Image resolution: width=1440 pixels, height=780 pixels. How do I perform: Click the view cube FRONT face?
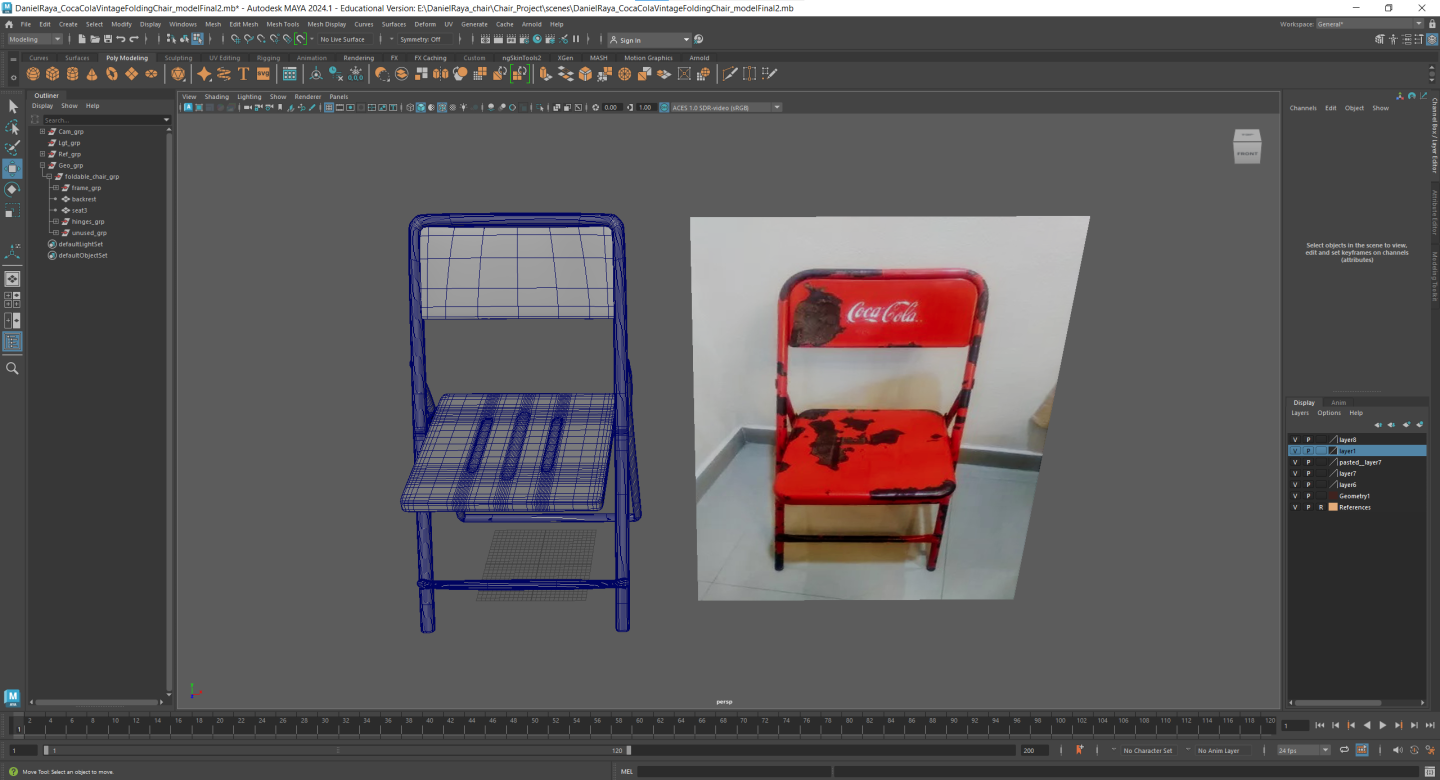[1247, 153]
